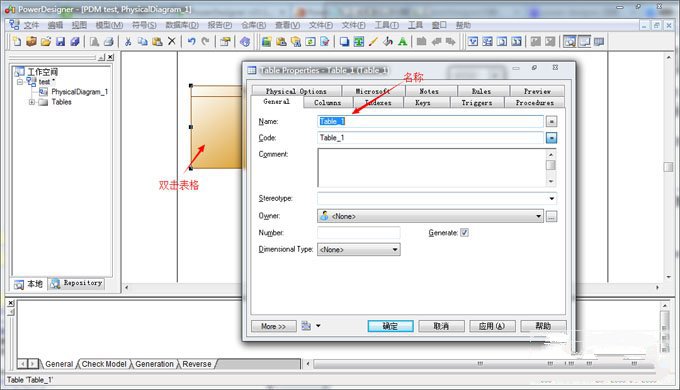This screenshot has width=680, height=390.
Task: Click the Undo arrow icon
Action: tap(191, 42)
